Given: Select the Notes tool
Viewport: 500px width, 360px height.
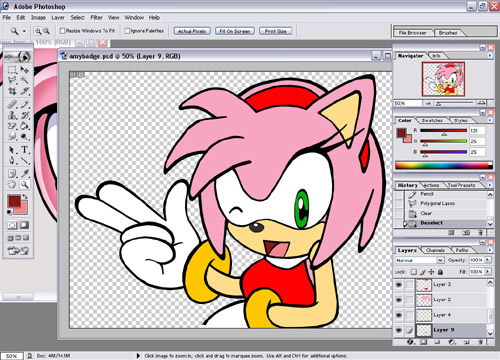Looking at the screenshot, I should 12,174.
